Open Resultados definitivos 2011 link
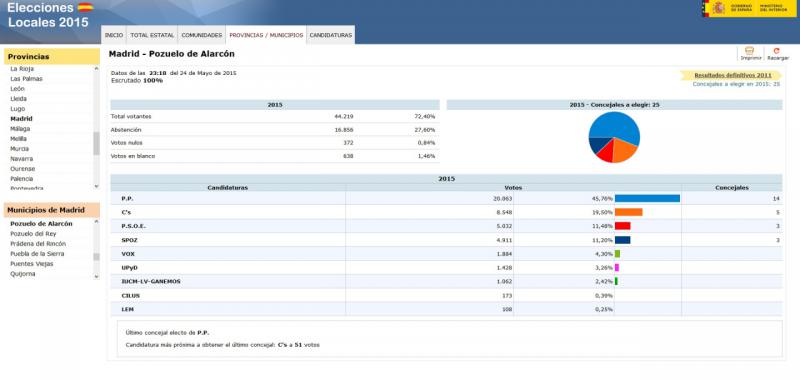The image size is (800, 380). tap(733, 75)
